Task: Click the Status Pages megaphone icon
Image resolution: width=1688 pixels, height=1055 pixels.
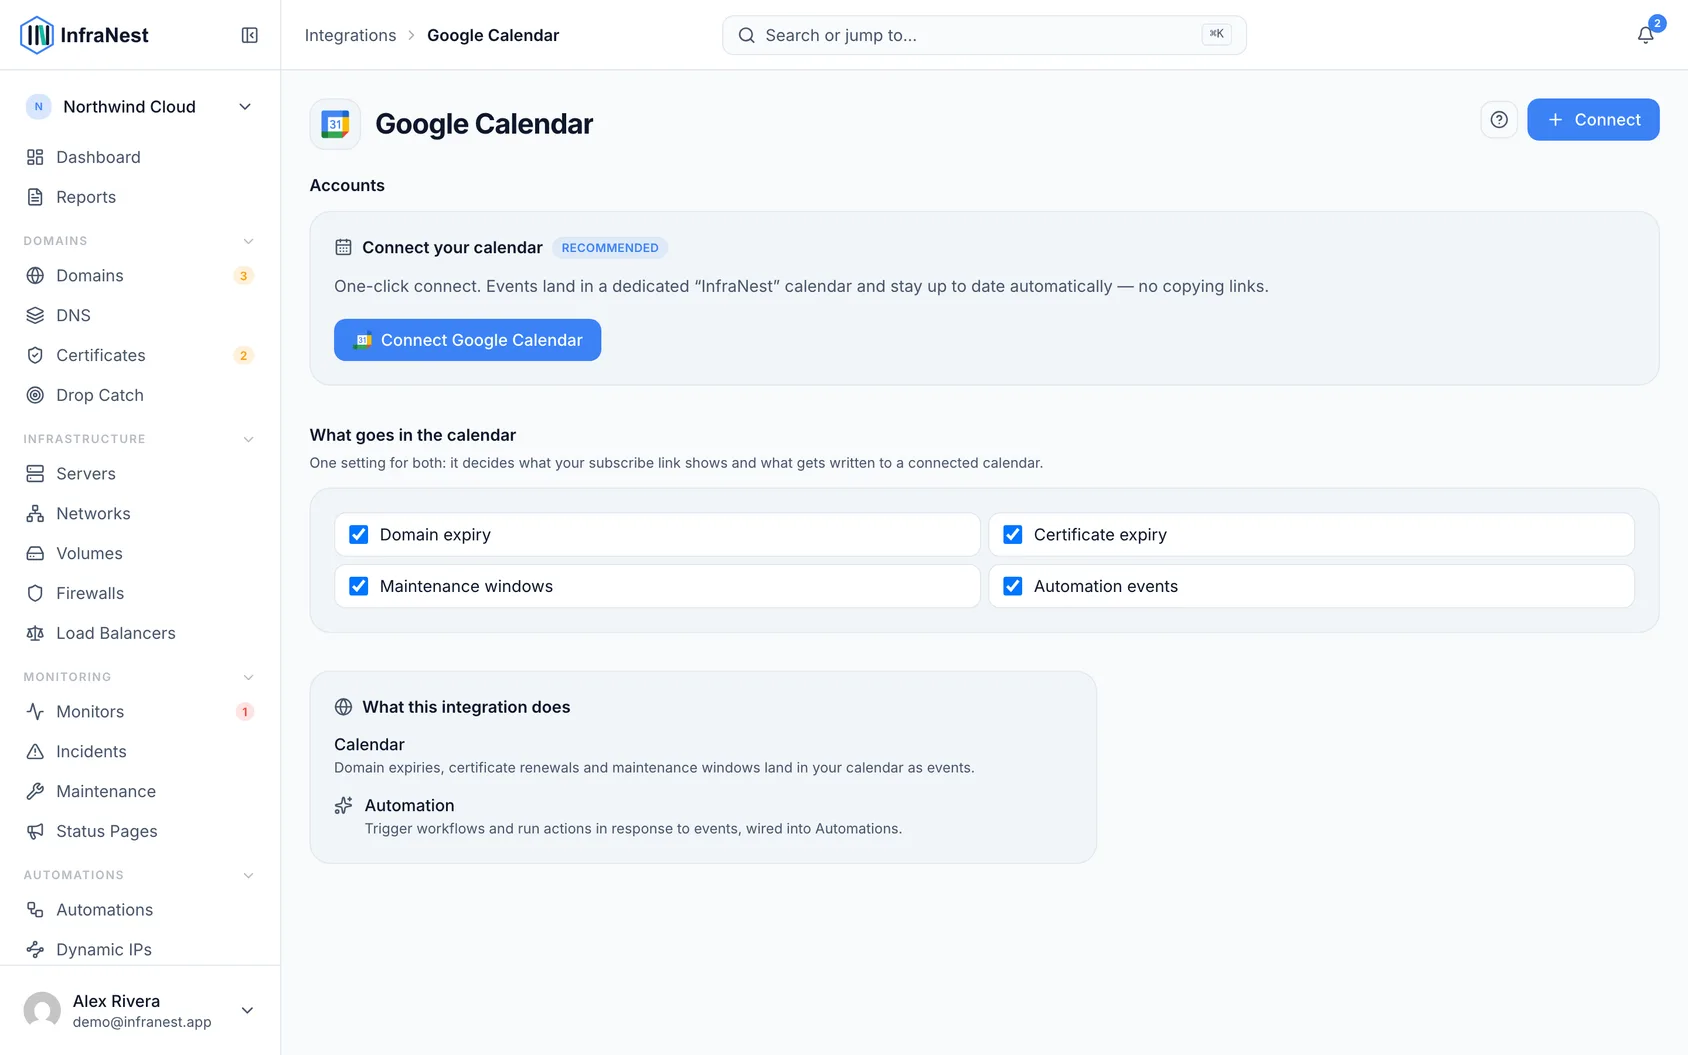Action: coord(35,831)
